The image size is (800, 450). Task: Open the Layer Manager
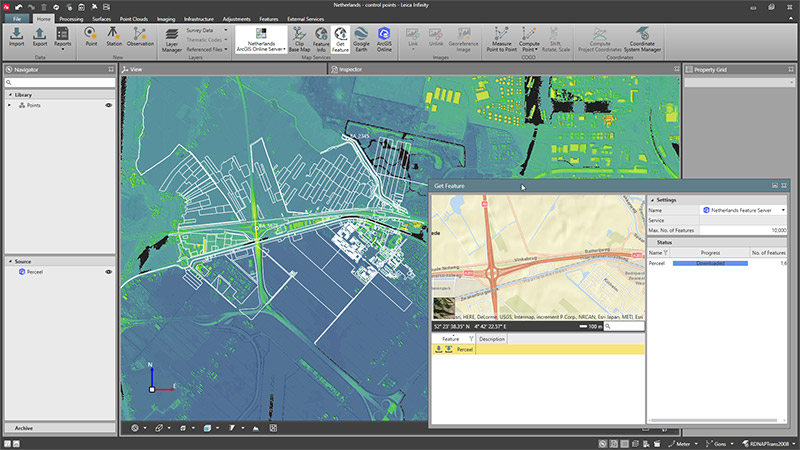(x=171, y=40)
